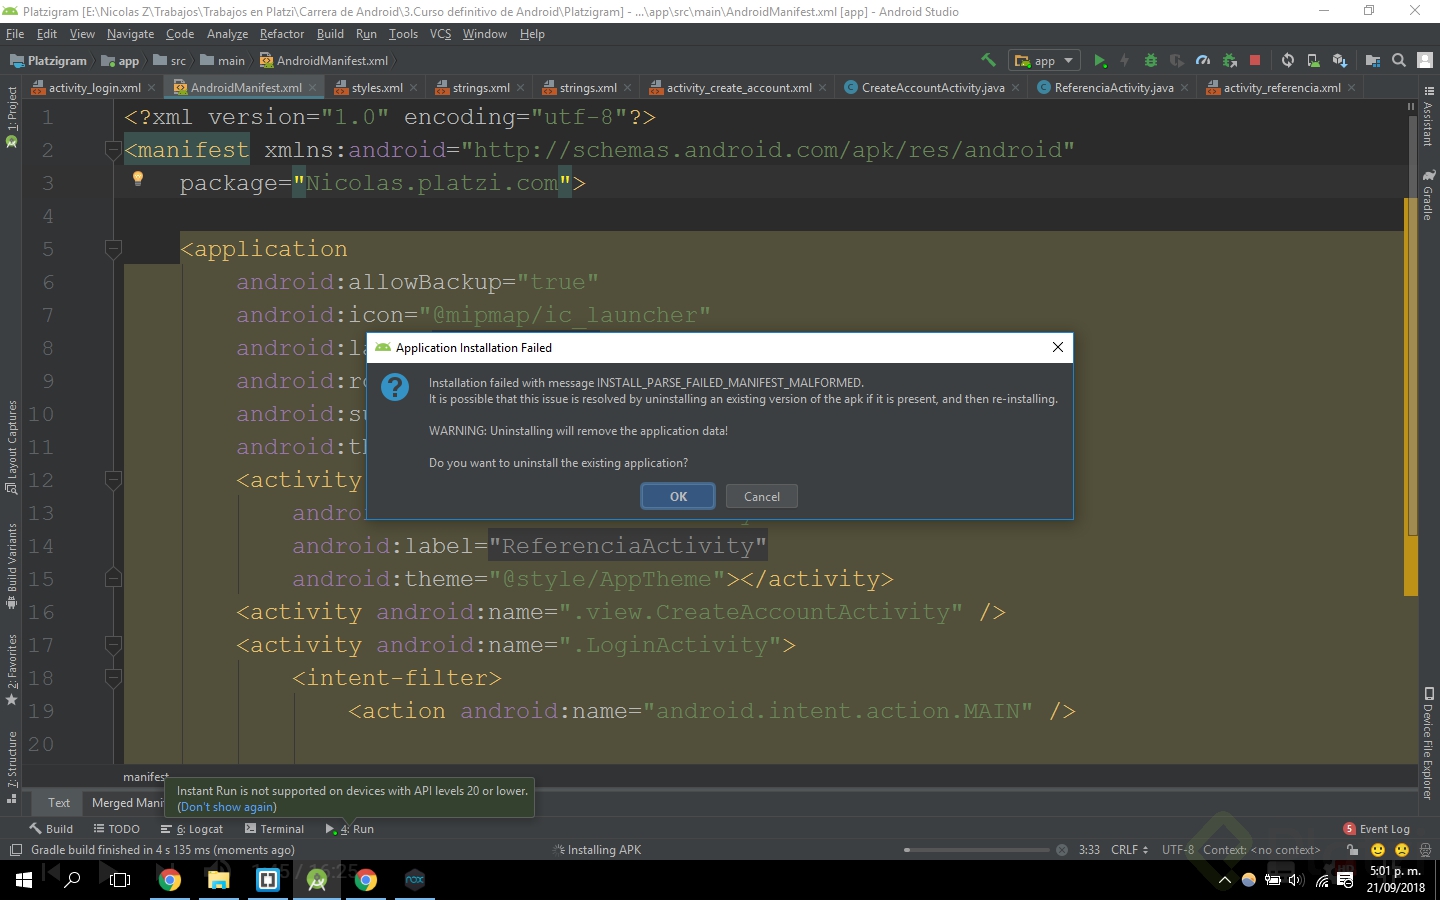Switch to the styles.xml tab
Screen dimensions: 1440x900
coord(376,88)
